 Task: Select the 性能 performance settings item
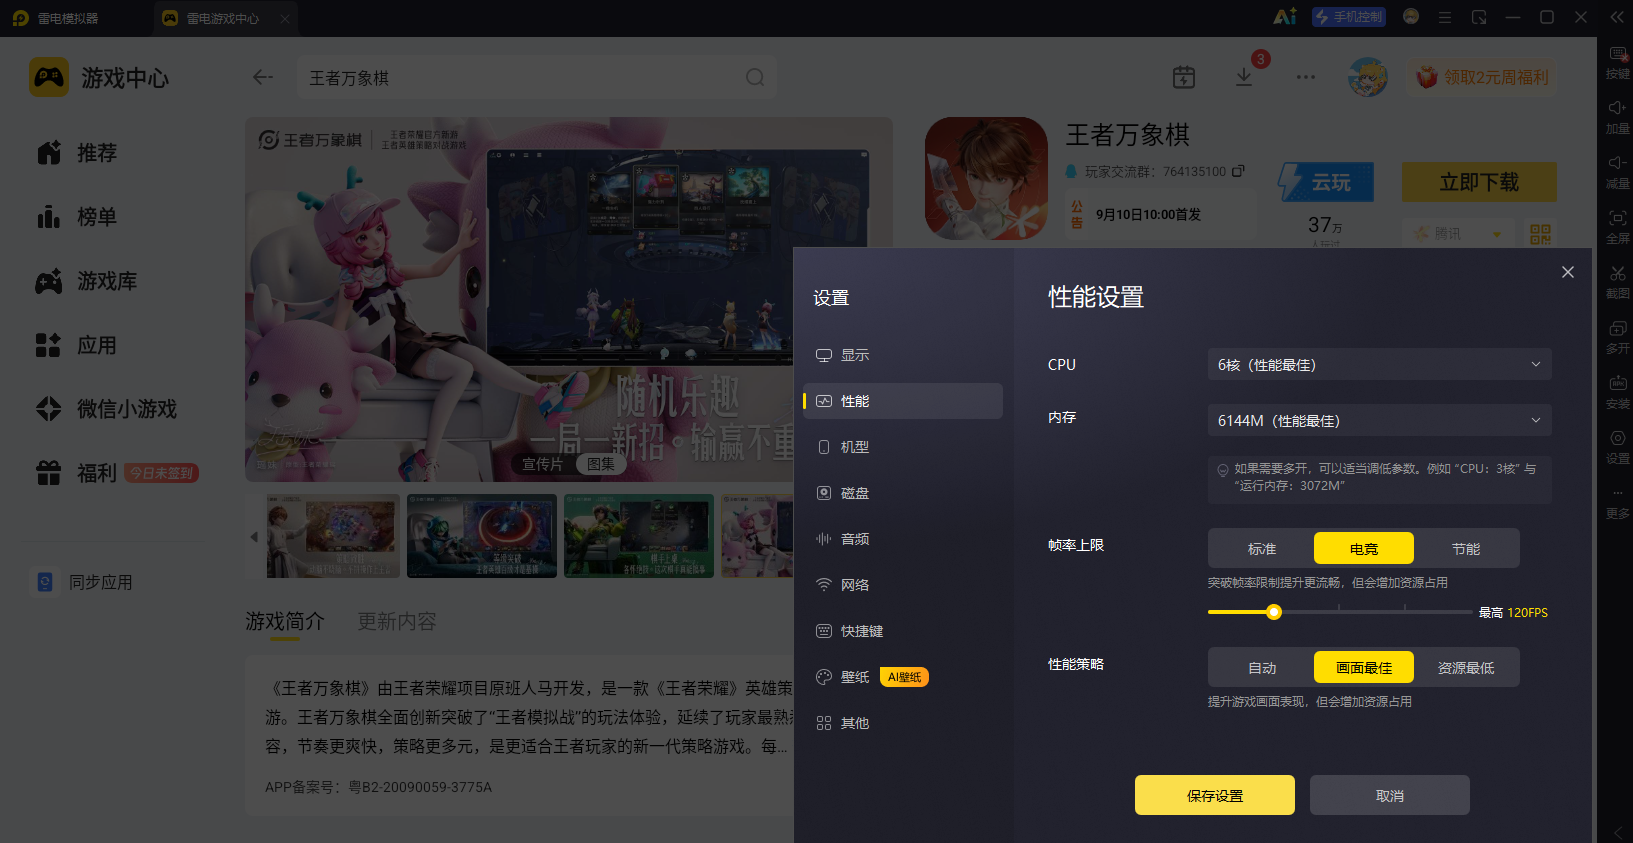coord(902,401)
